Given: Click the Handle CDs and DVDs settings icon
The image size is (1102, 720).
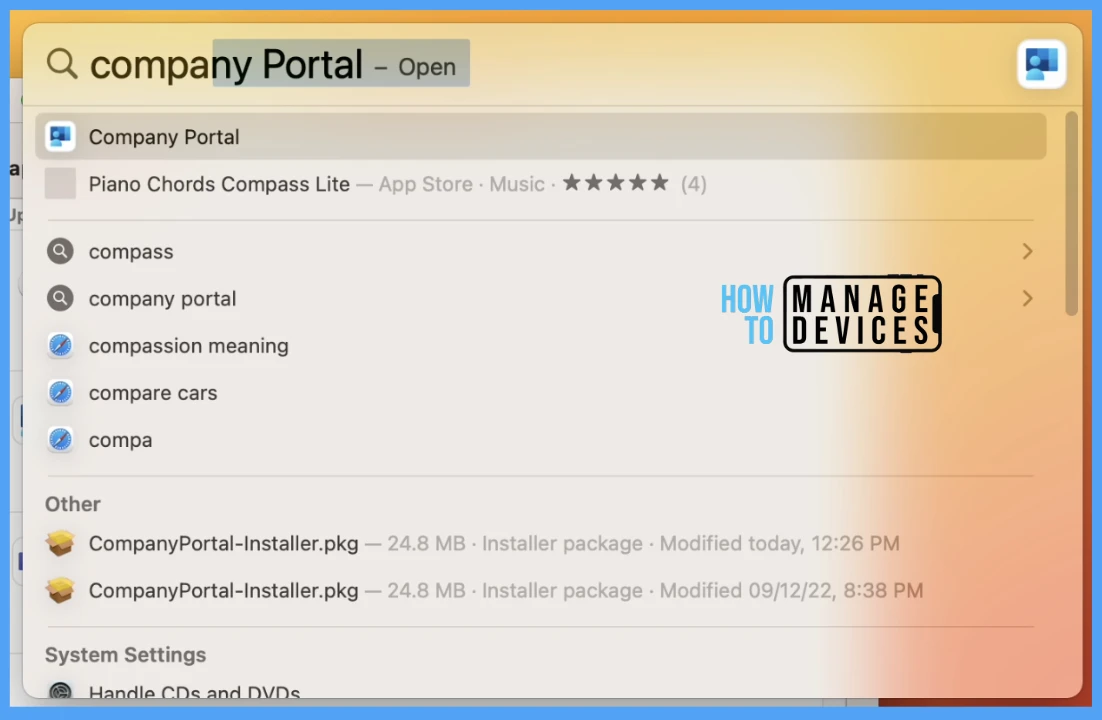Looking at the screenshot, I should pyautogui.click(x=60, y=690).
